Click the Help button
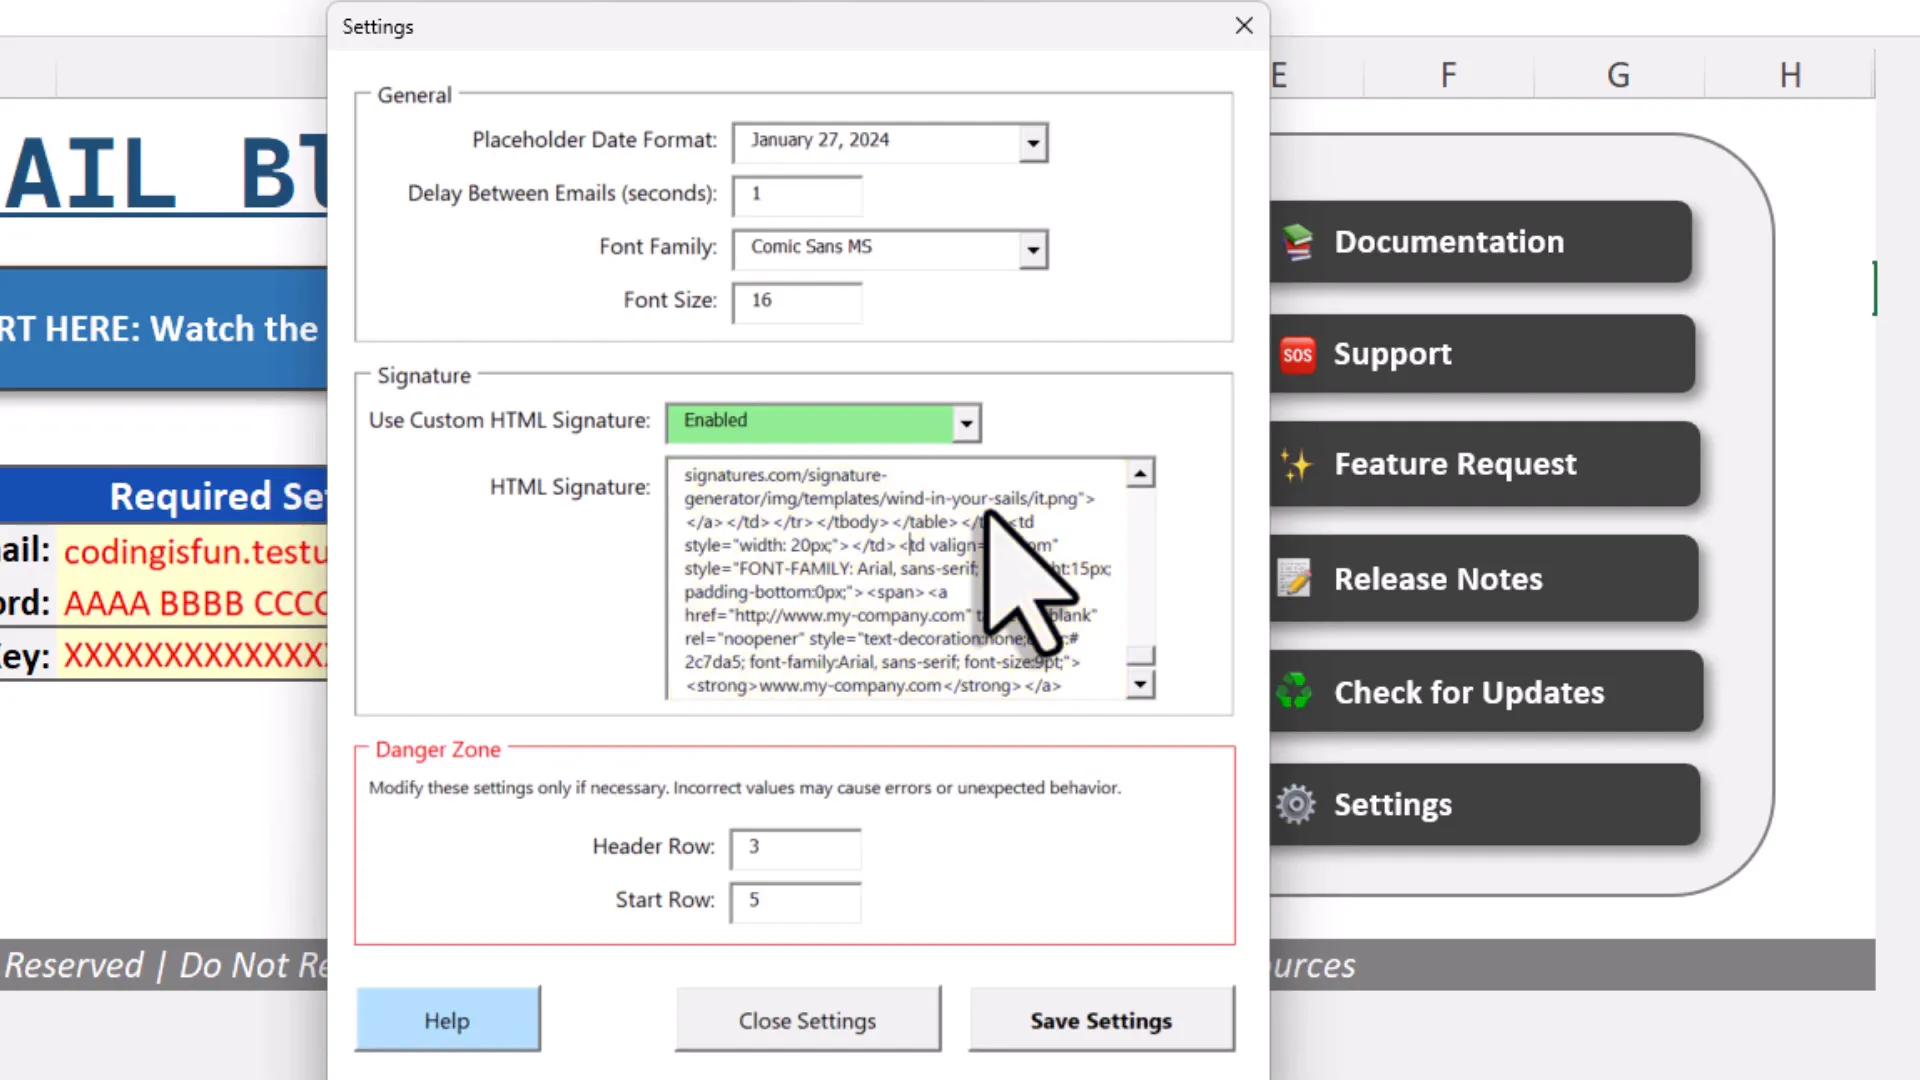 [x=447, y=1020]
